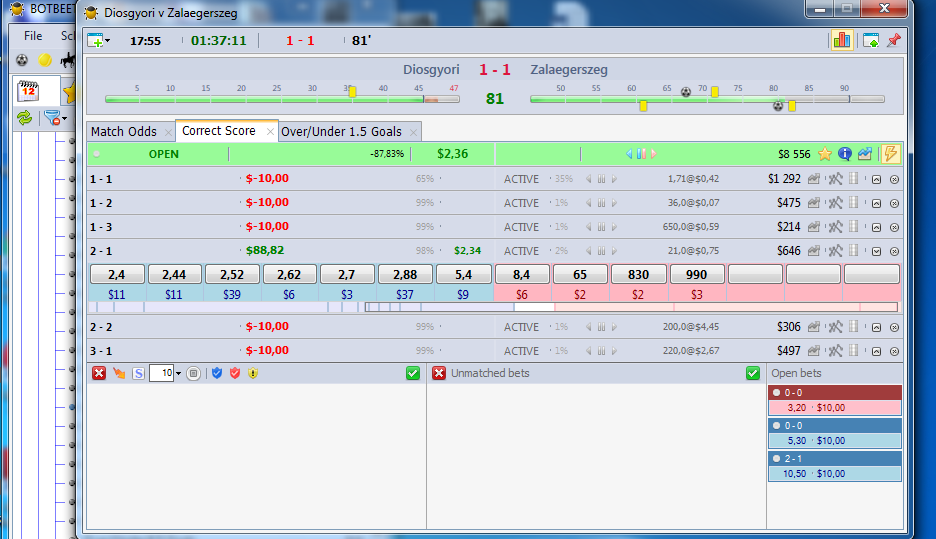The width and height of the screenshot is (936, 539).
Task: Expand the 2 - 2 selection row
Action: [876, 327]
